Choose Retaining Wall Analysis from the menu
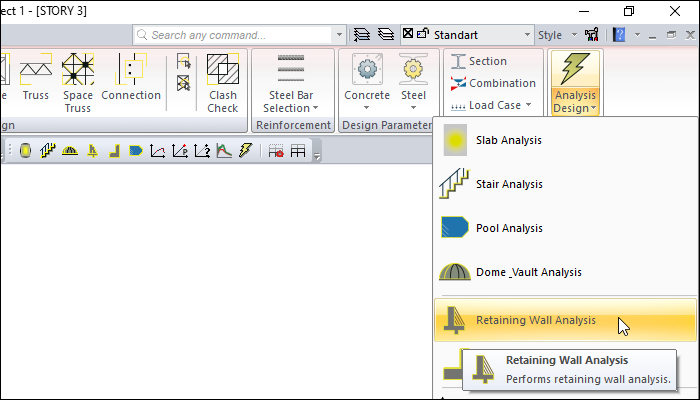 [x=565, y=320]
